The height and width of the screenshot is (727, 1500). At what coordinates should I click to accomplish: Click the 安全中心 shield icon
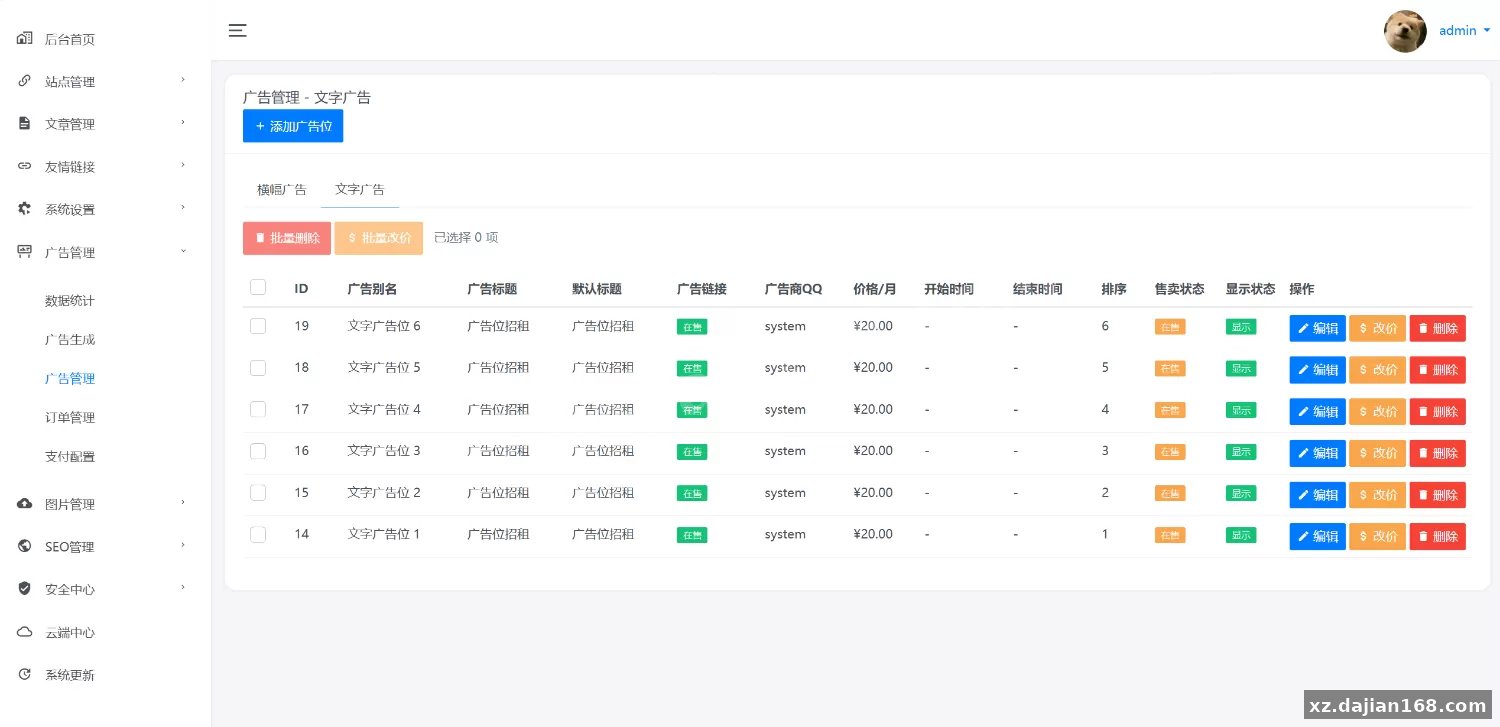[x=25, y=589]
